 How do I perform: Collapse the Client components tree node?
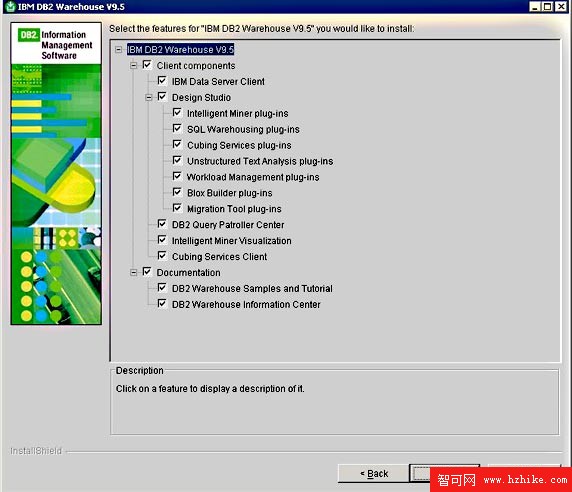134,66
